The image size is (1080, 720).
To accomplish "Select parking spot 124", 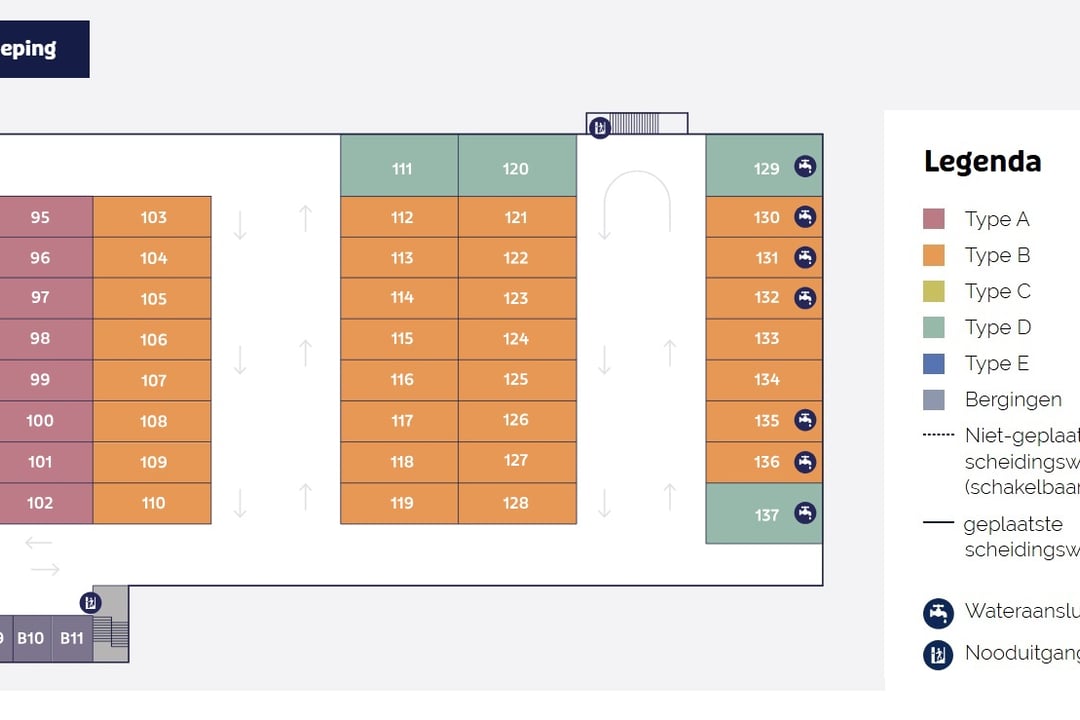I will click(517, 339).
